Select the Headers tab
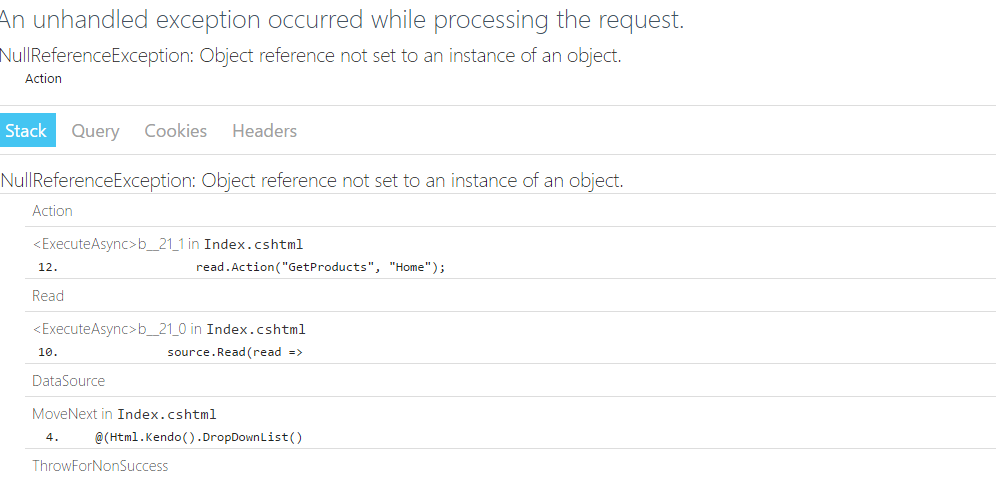Viewport: 996px width, 481px height. 264,131
